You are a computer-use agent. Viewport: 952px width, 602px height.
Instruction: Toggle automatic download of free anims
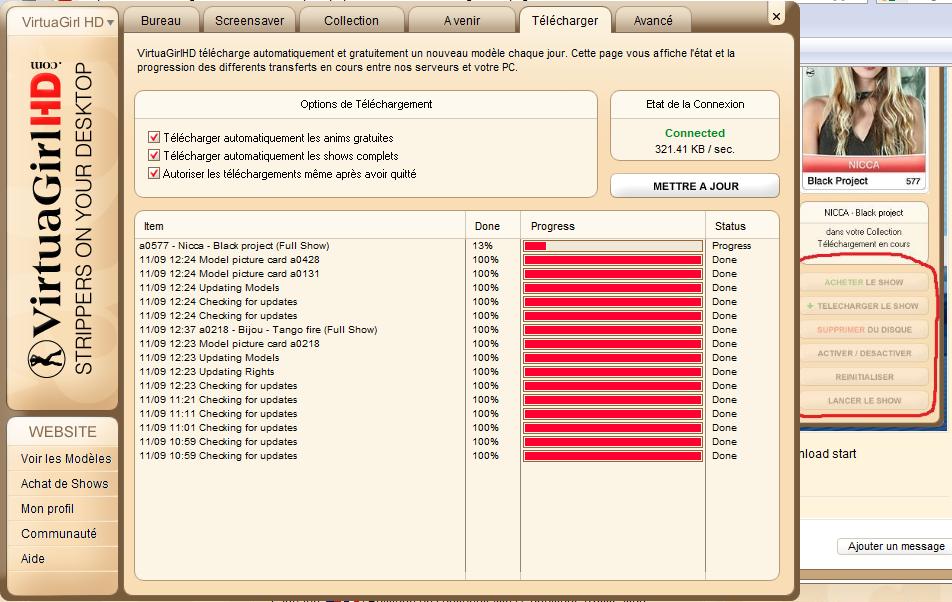point(154,137)
